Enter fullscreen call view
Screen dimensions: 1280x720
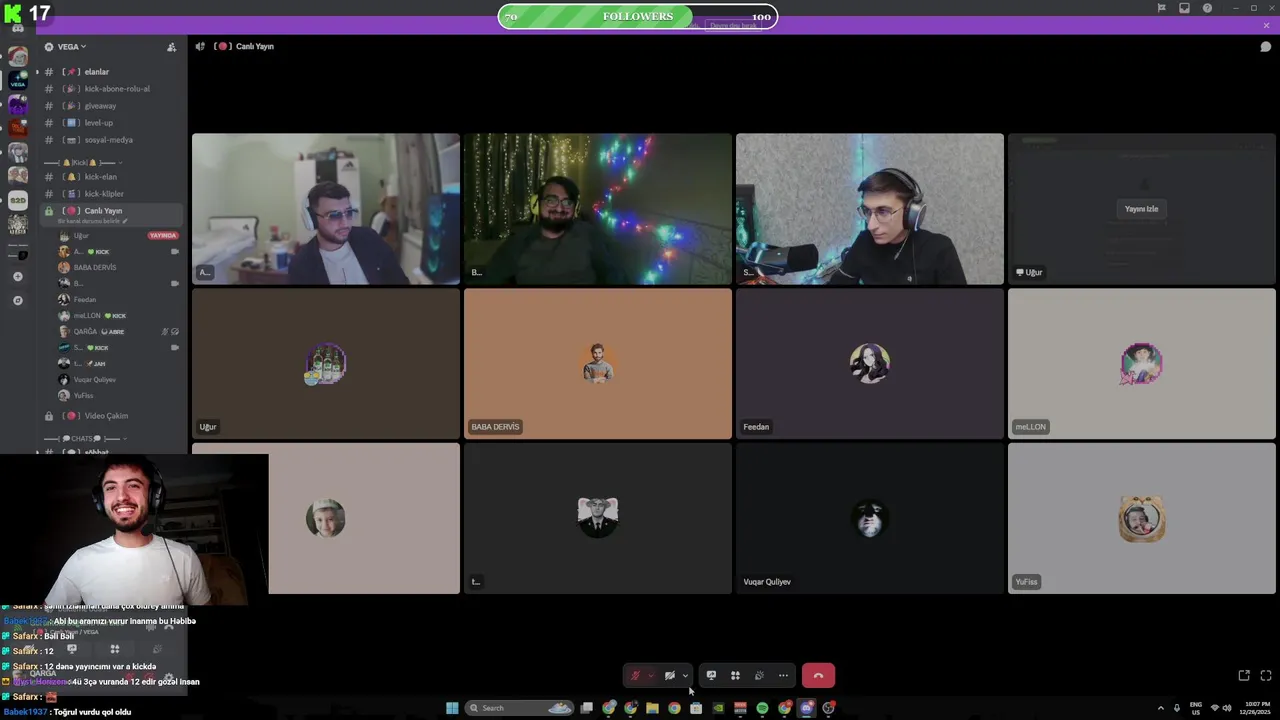[1266, 676]
